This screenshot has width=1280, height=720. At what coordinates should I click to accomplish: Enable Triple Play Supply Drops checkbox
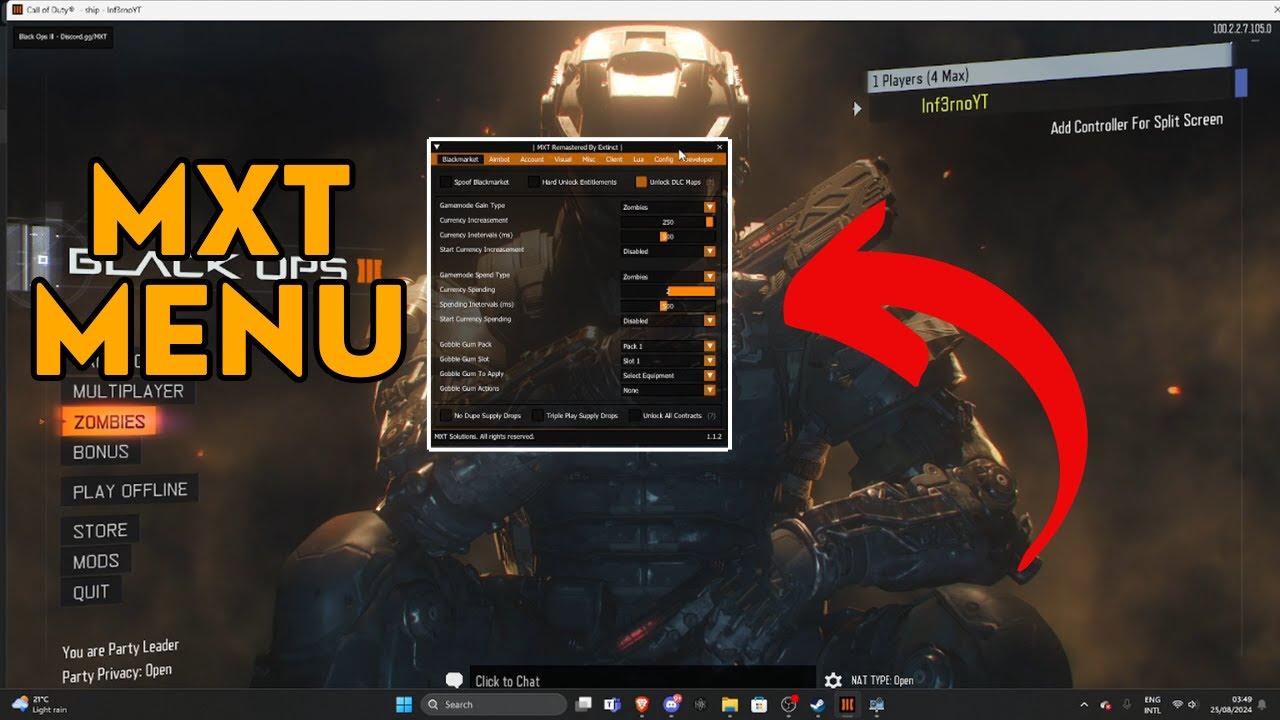(x=537, y=415)
